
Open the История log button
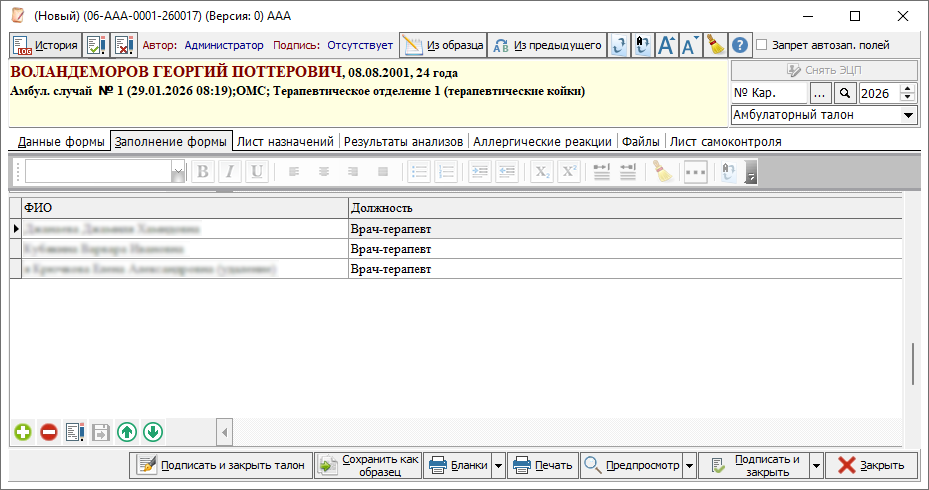click(x=46, y=46)
